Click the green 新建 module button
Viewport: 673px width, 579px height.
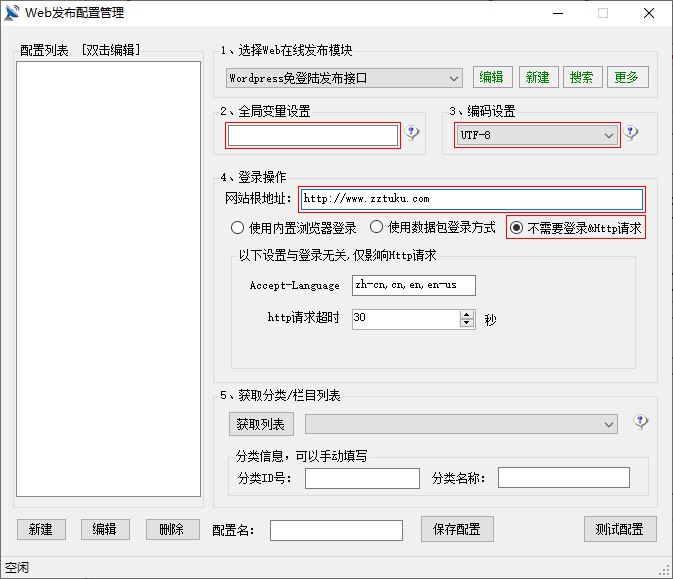[537, 77]
